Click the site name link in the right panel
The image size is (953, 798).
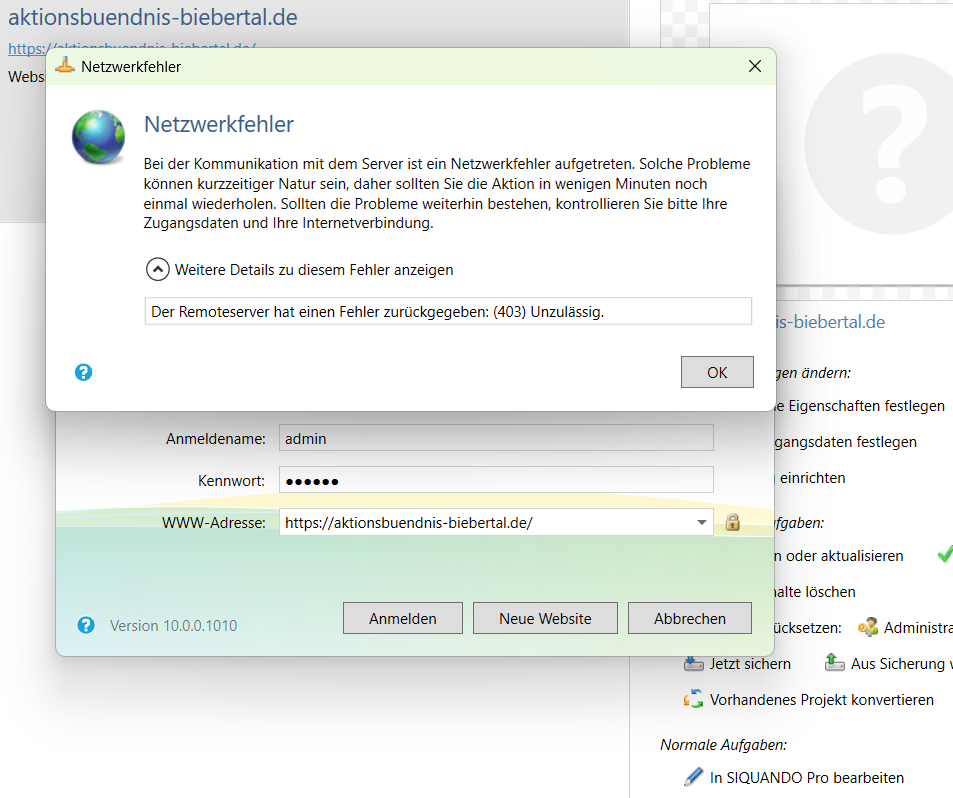pos(831,322)
